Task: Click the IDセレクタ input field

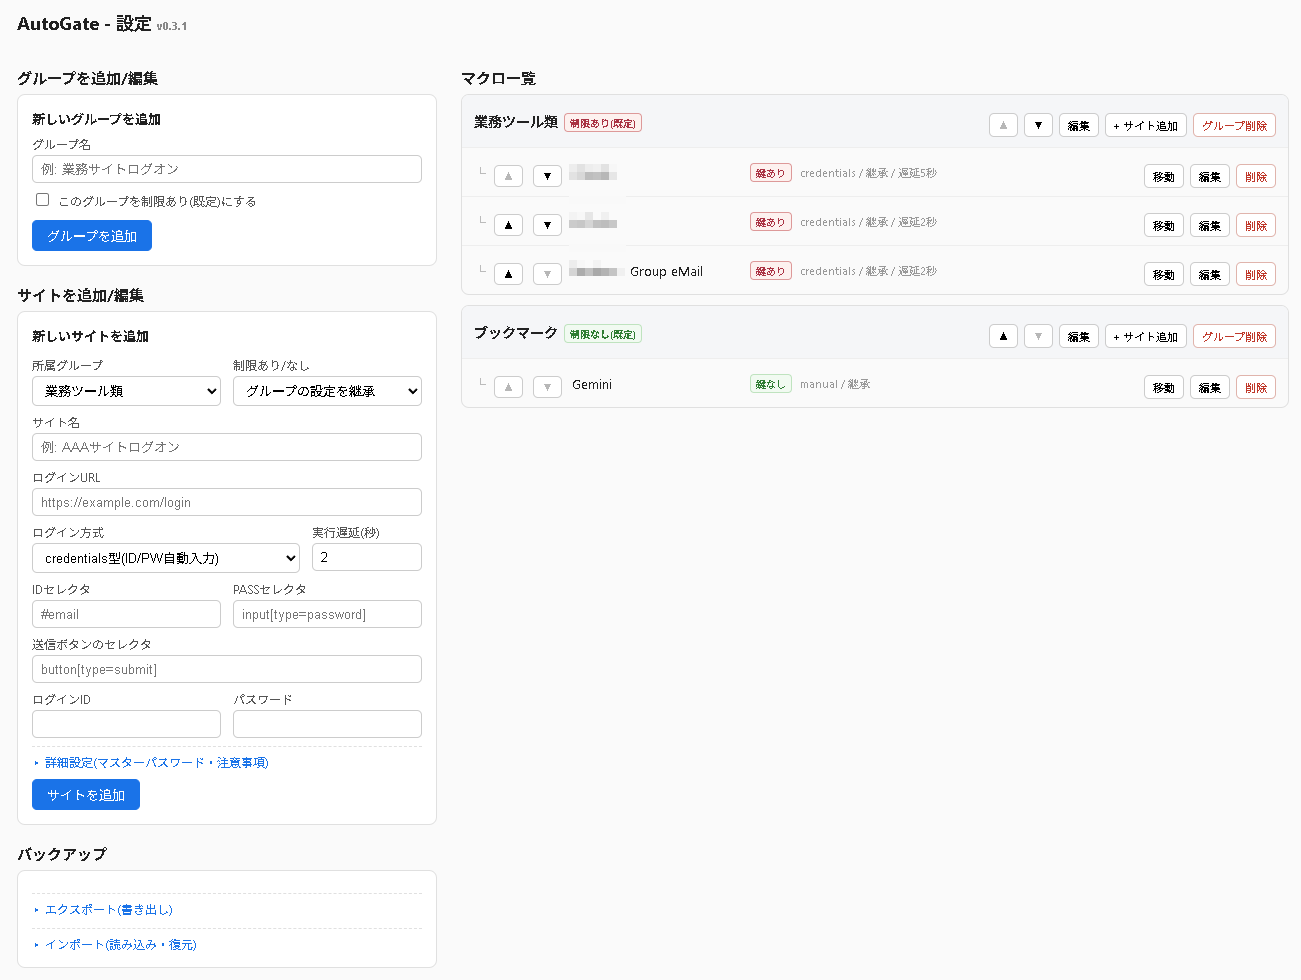Action: pos(126,614)
